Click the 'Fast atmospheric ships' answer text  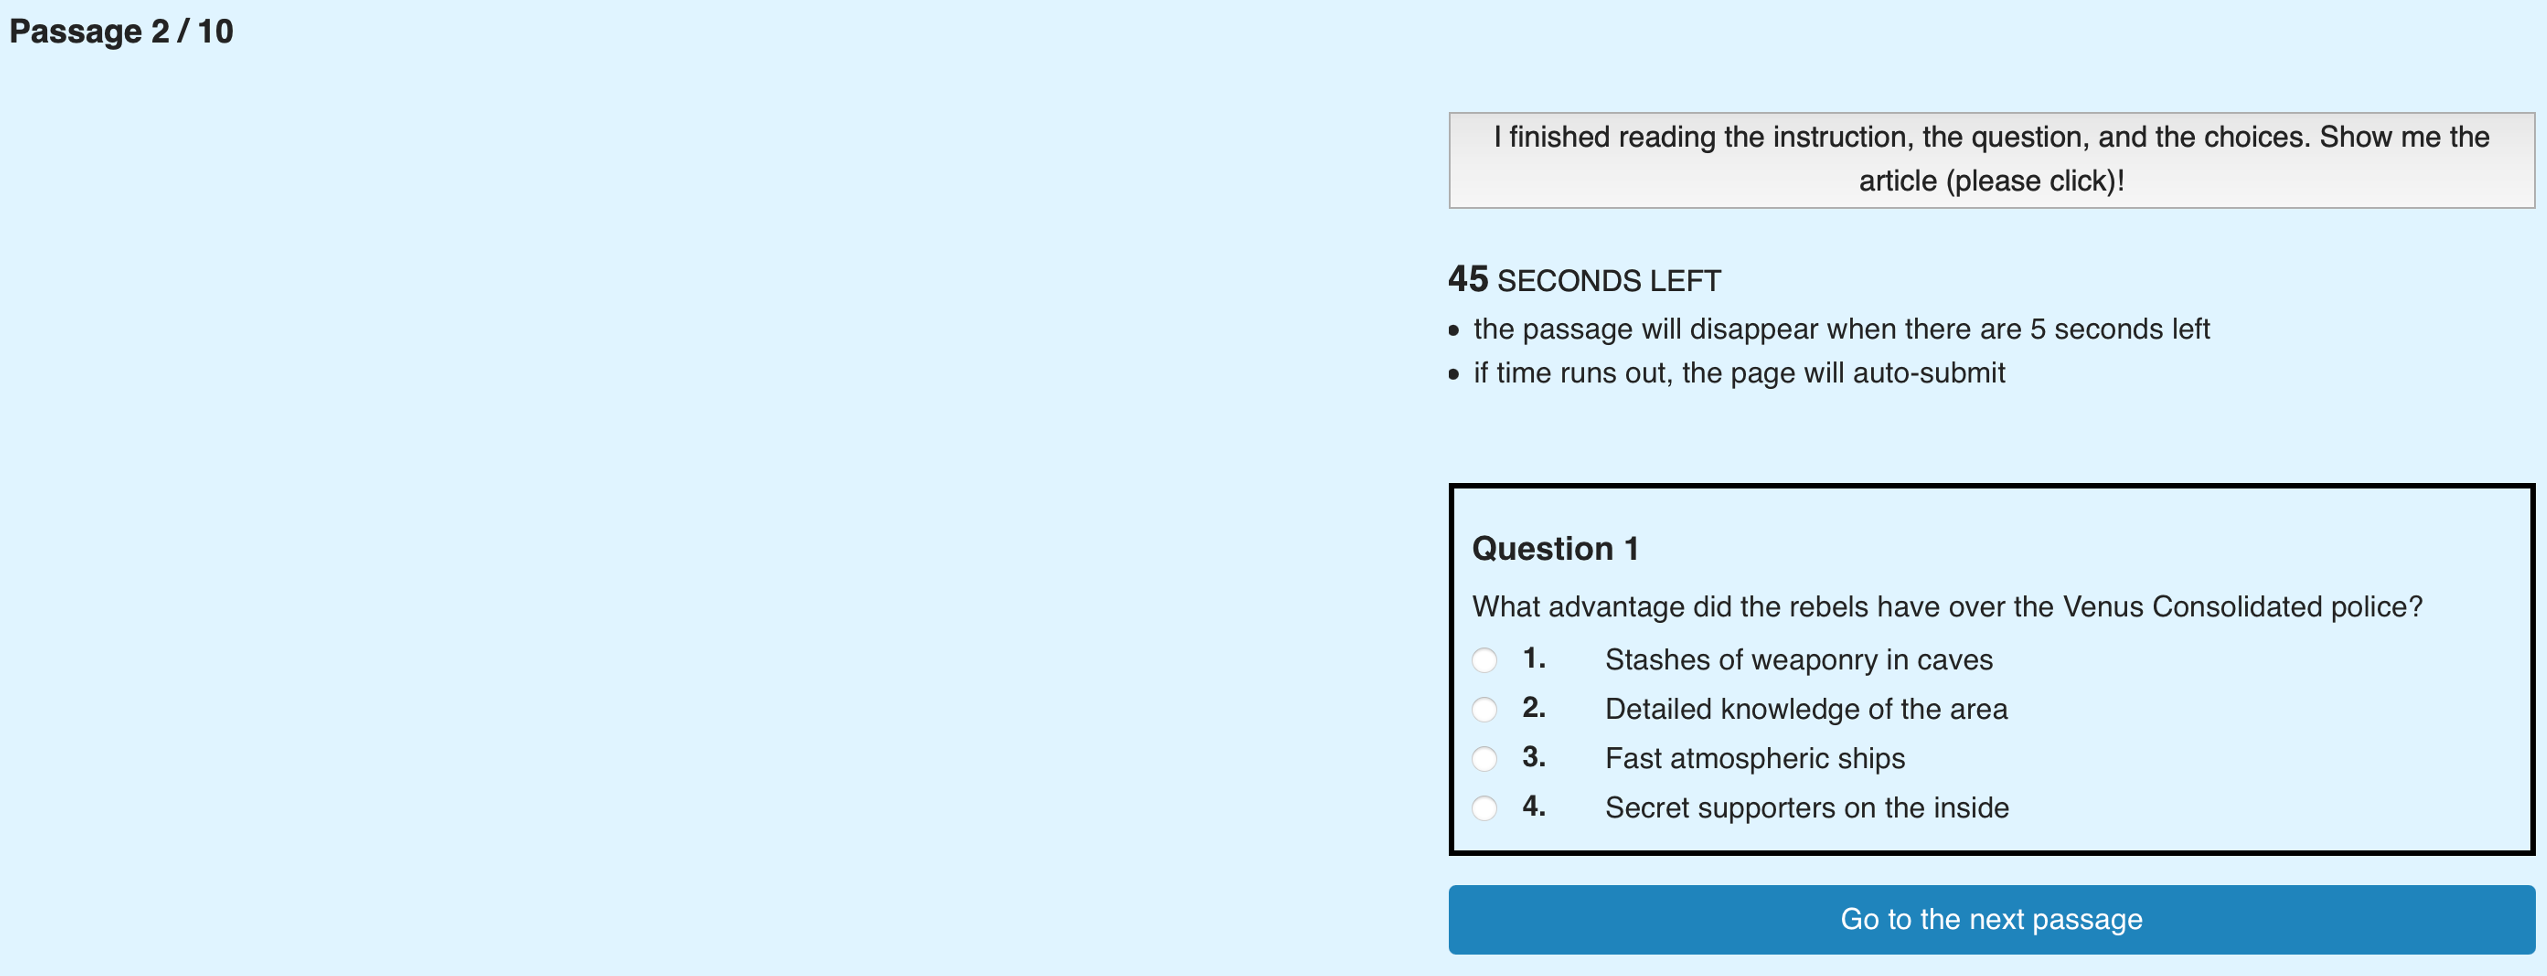[x=1754, y=758]
